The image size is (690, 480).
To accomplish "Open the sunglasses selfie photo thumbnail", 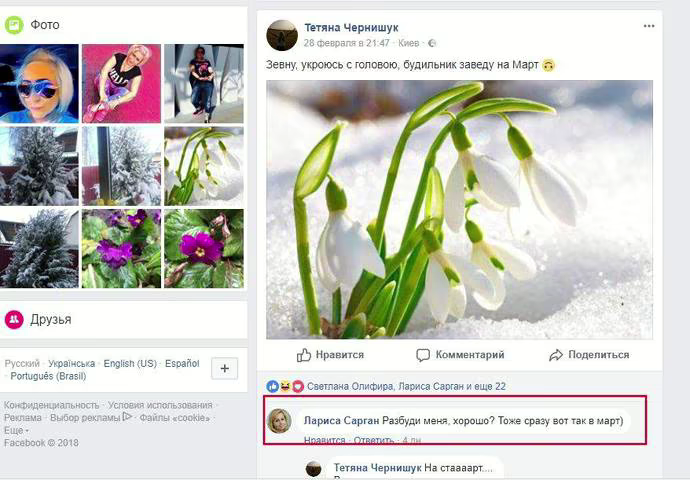I will [x=39, y=83].
